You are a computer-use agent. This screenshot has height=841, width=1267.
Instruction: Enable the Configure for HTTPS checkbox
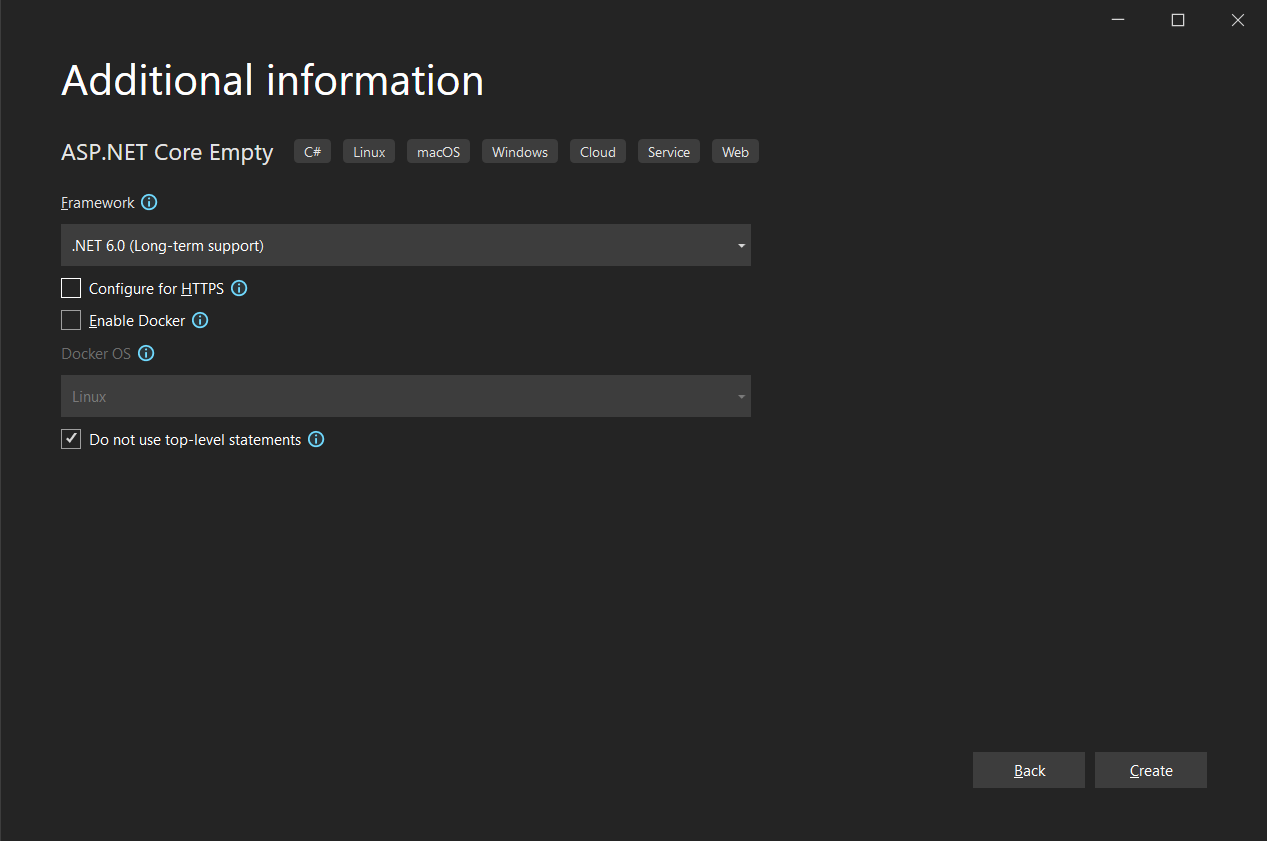(x=71, y=288)
